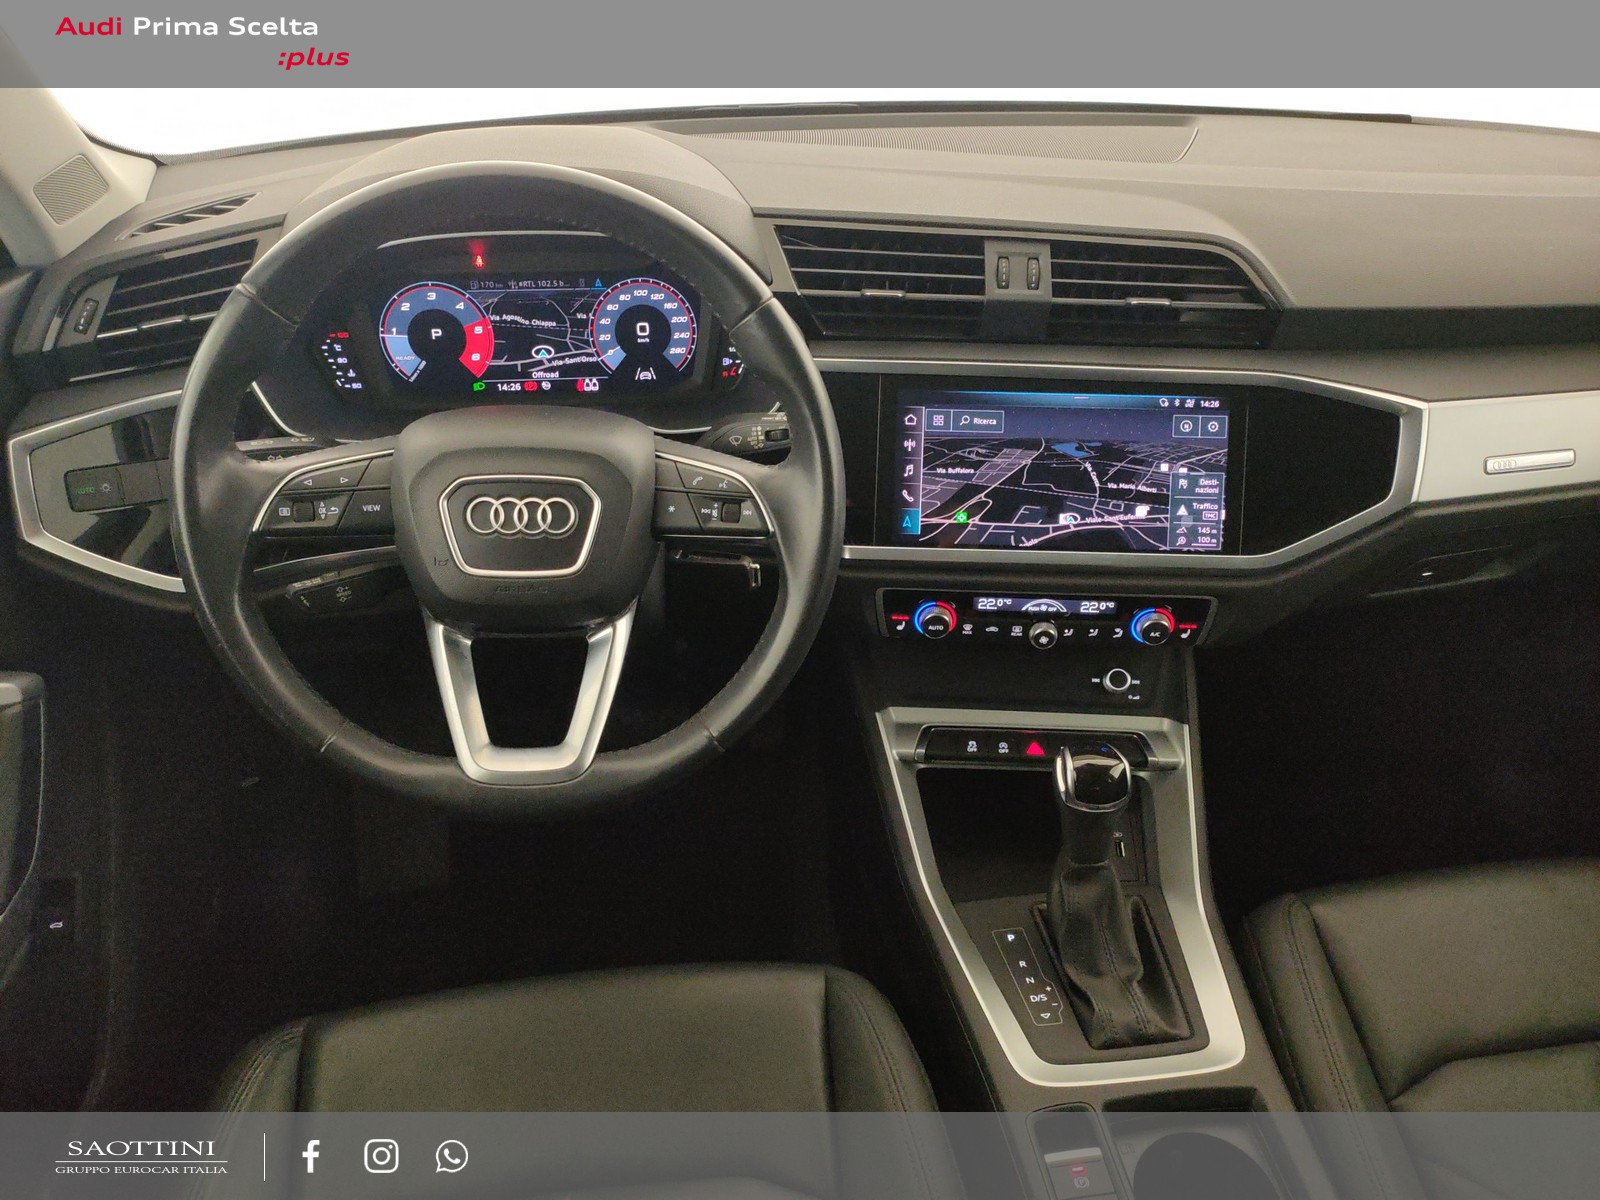1600x1200 pixels.
Task: Tap the map orientation button beside the settings gear
Action: click(x=1186, y=426)
